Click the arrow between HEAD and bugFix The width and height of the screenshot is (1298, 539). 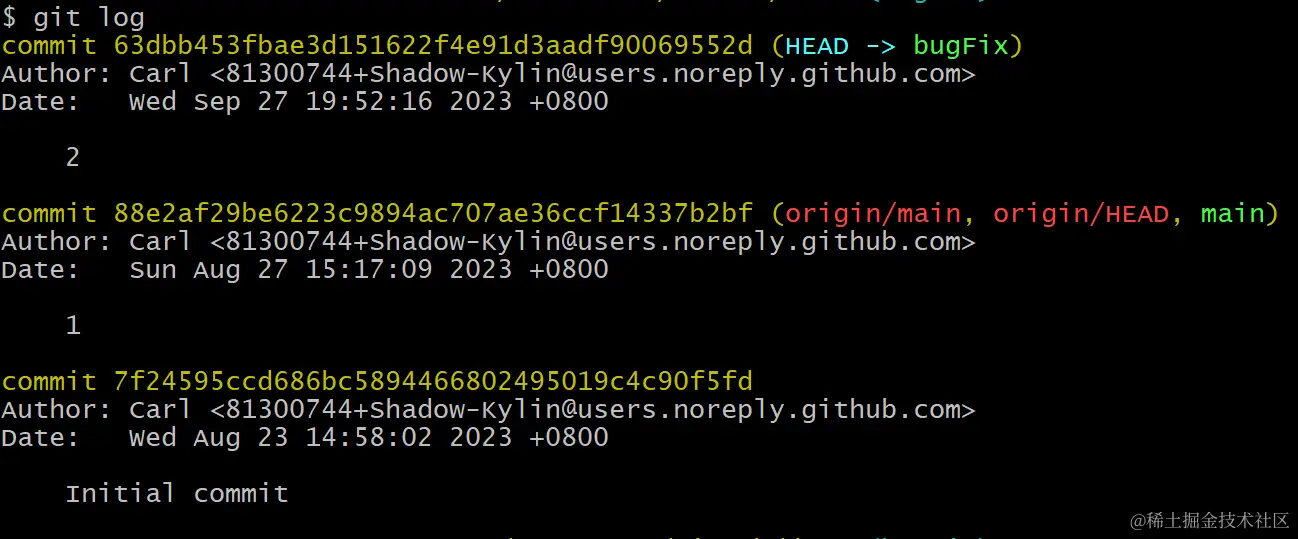(x=881, y=46)
